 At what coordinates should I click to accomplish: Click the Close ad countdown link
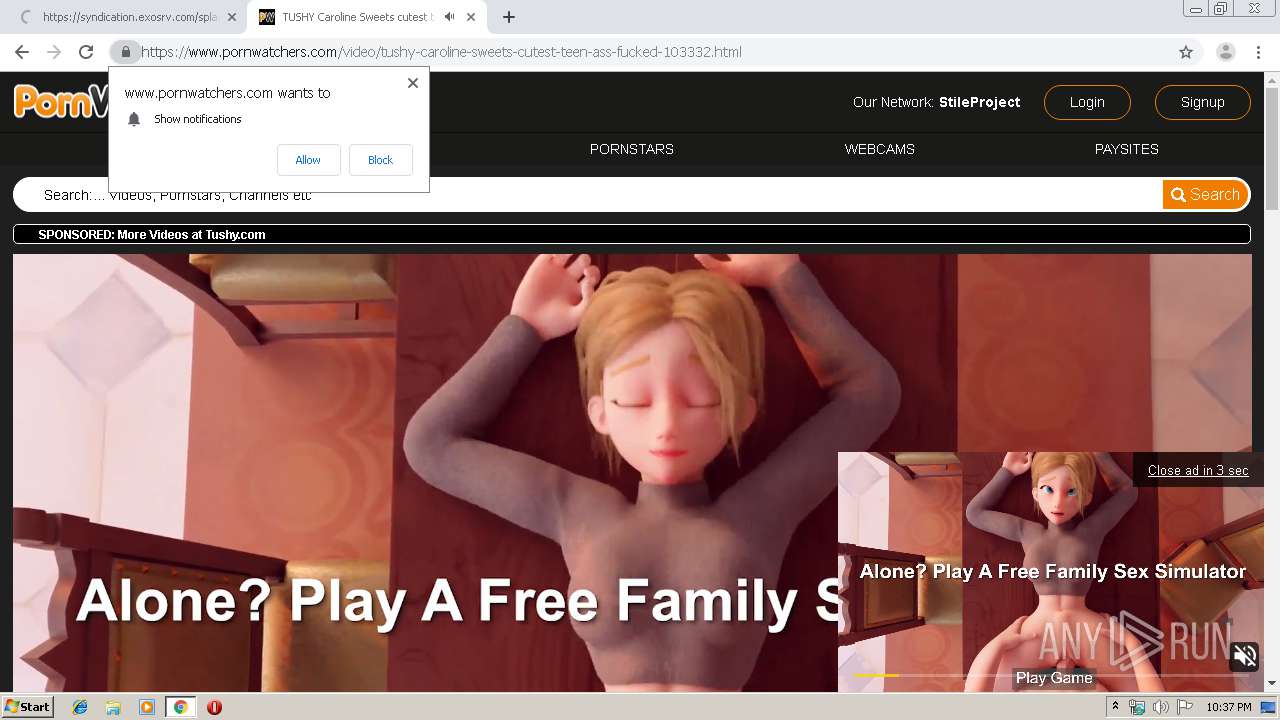1198,470
